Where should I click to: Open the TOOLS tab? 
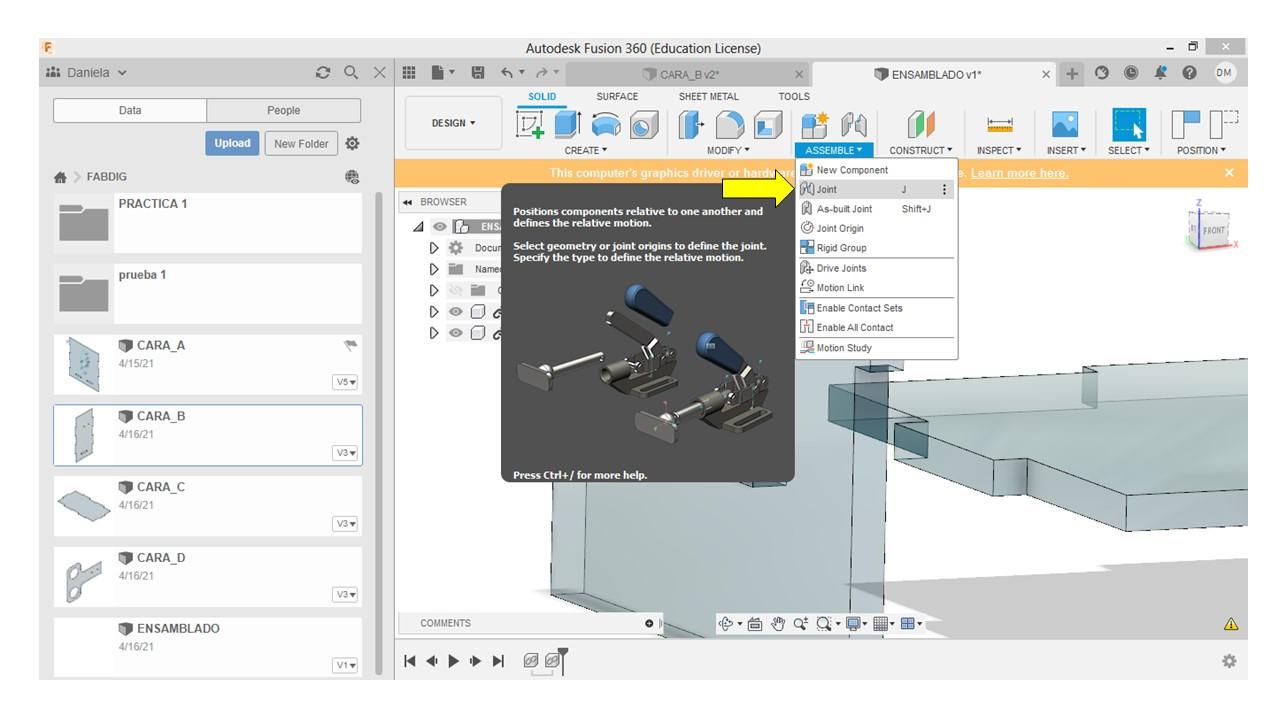tap(794, 97)
